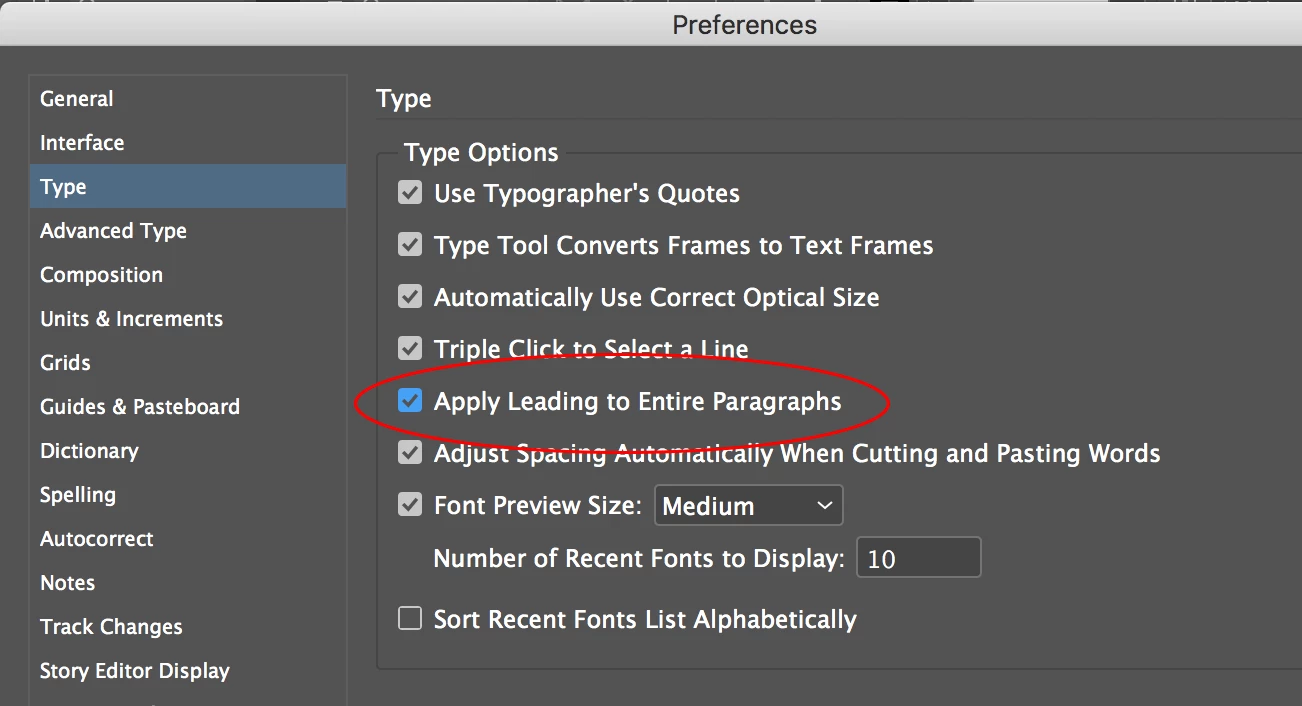Toggle Adjust Spacing Automatically When Cutting checkbox

(410, 453)
